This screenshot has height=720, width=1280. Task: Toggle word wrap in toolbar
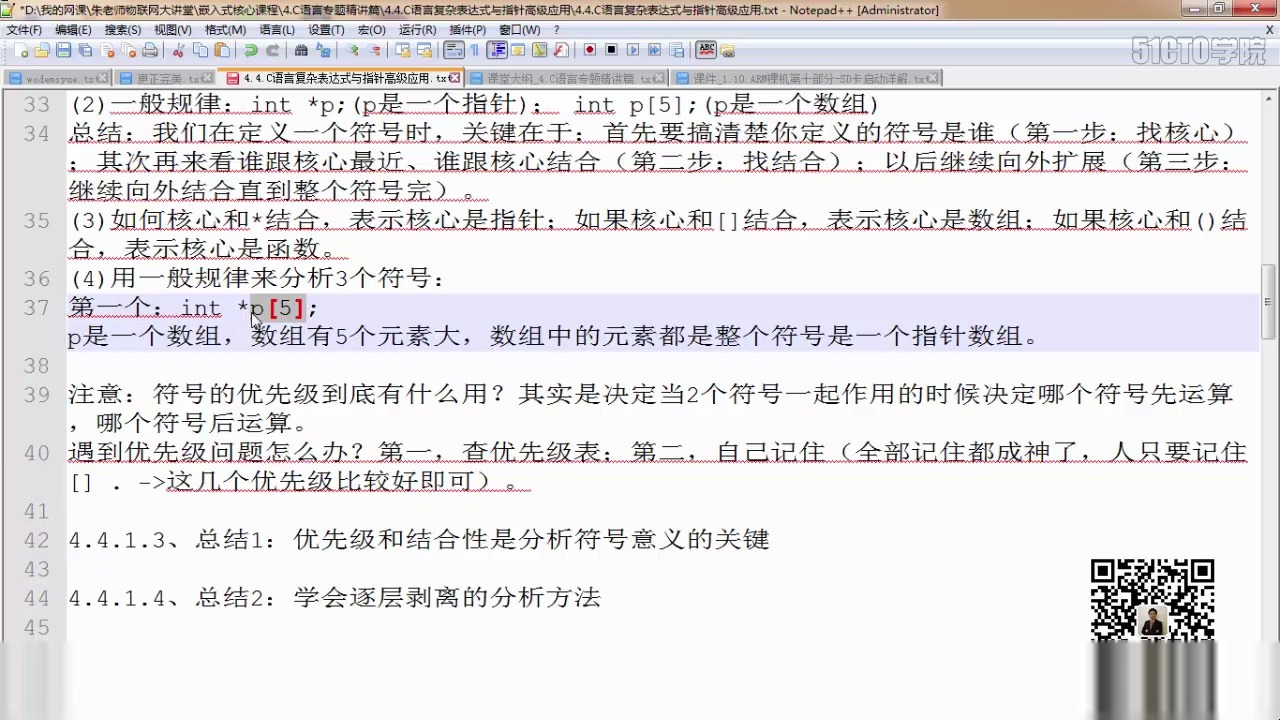(454, 50)
